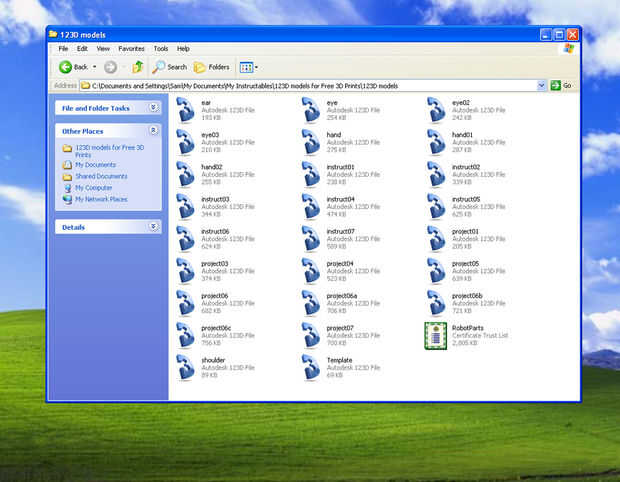The height and width of the screenshot is (482, 620).
Task: Maximize the 123D models window
Action: [x=559, y=35]
